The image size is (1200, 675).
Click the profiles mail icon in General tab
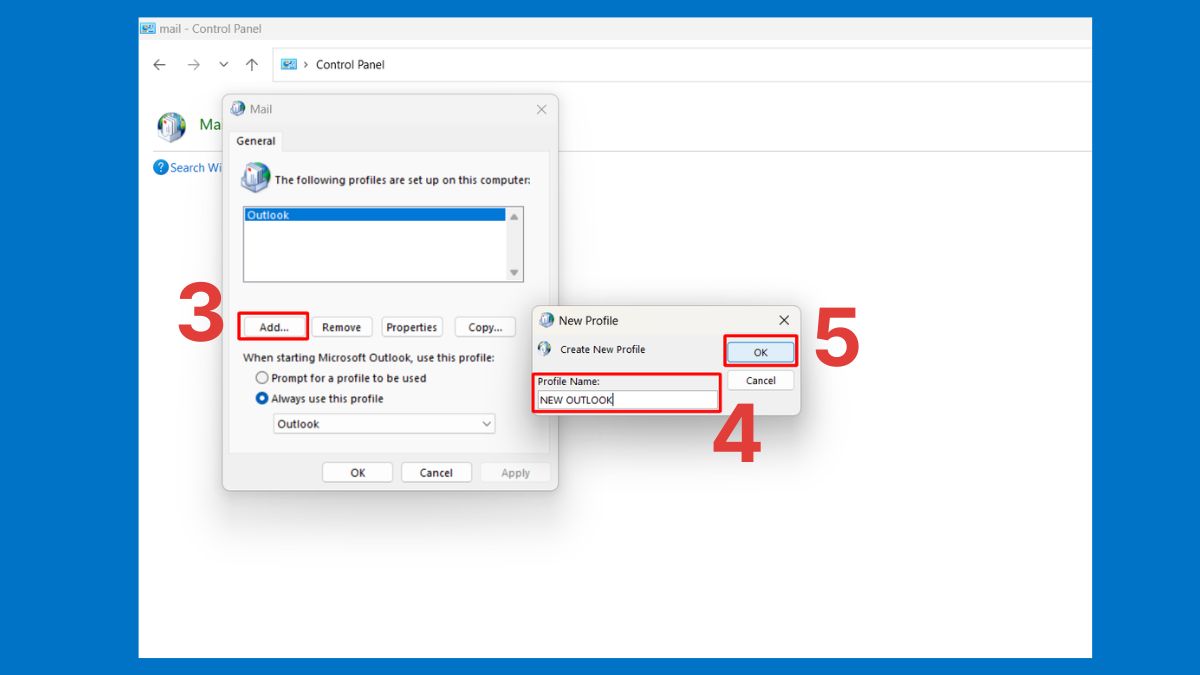[256, 178]
